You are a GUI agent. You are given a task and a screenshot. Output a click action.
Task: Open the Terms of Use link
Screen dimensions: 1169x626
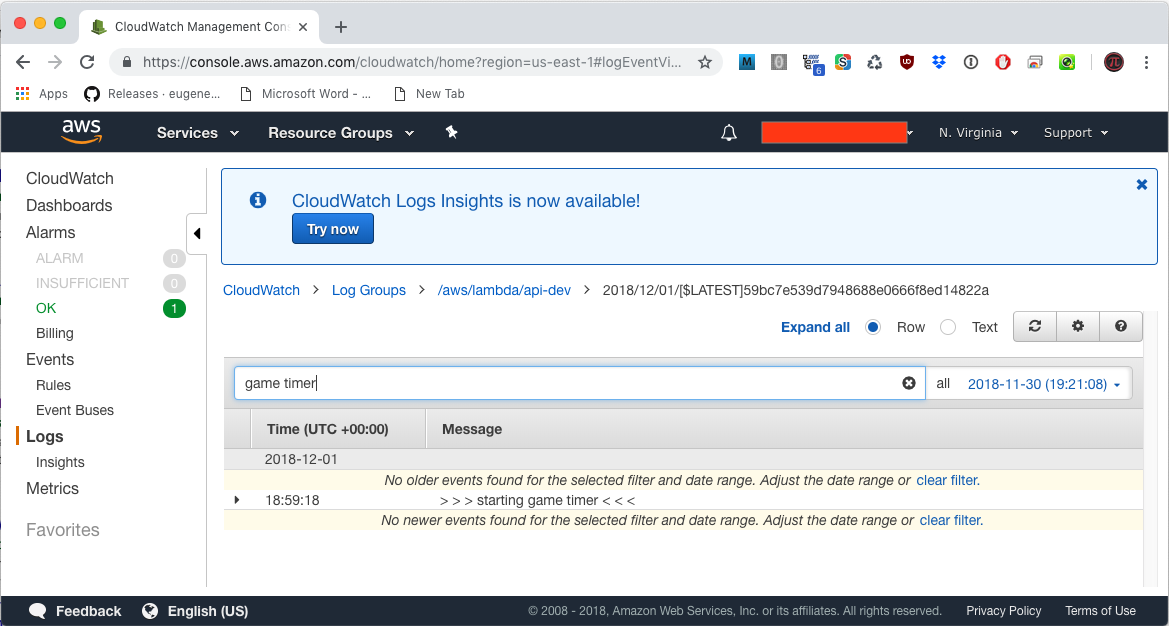1100,611
